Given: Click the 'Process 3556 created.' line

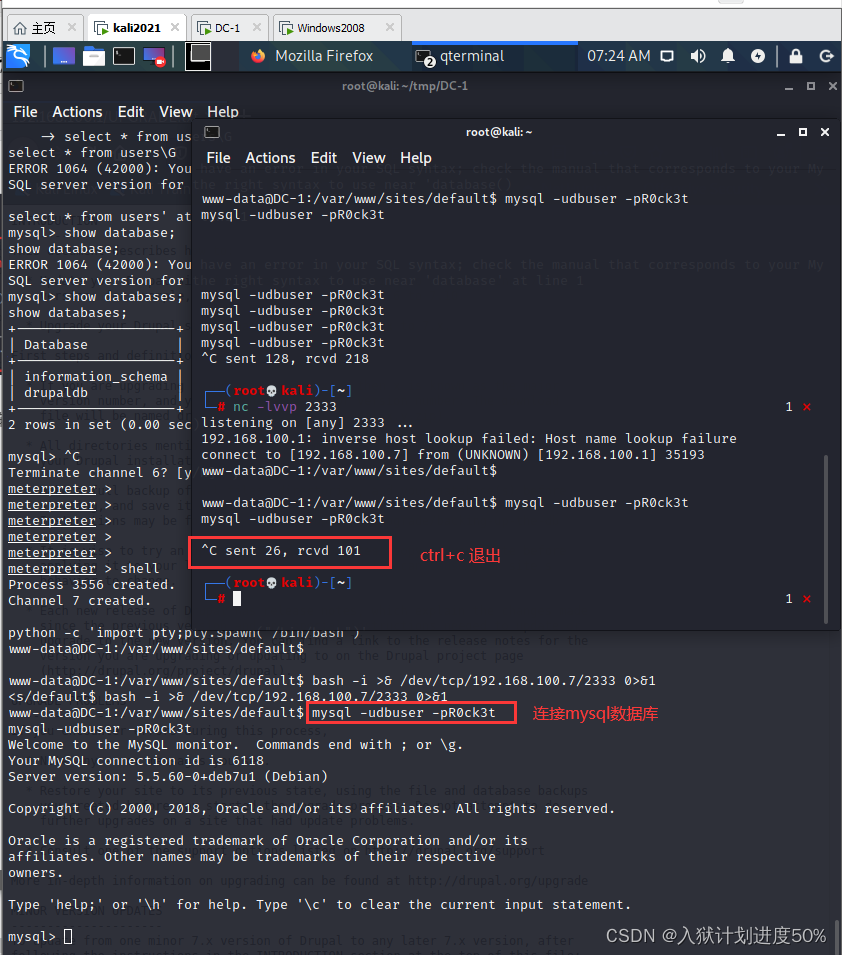Looking at the screenshot, I should (x=91, y=585).
